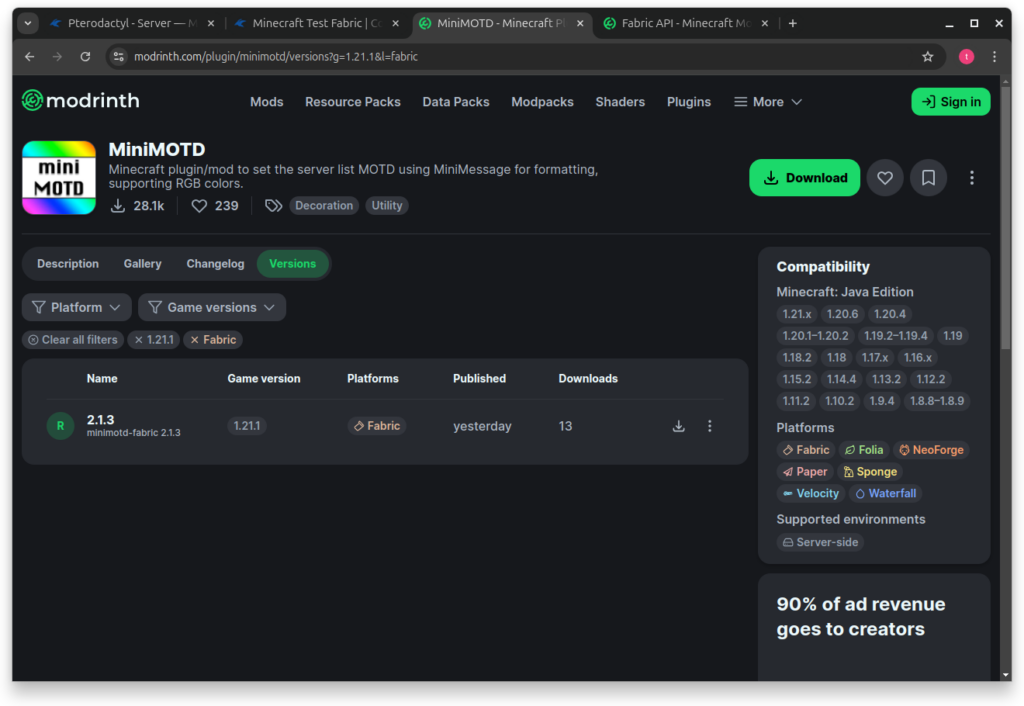This screenshot has width=1024, height=706.
Task: Click browser forward arrow
Action: point(57,57)
